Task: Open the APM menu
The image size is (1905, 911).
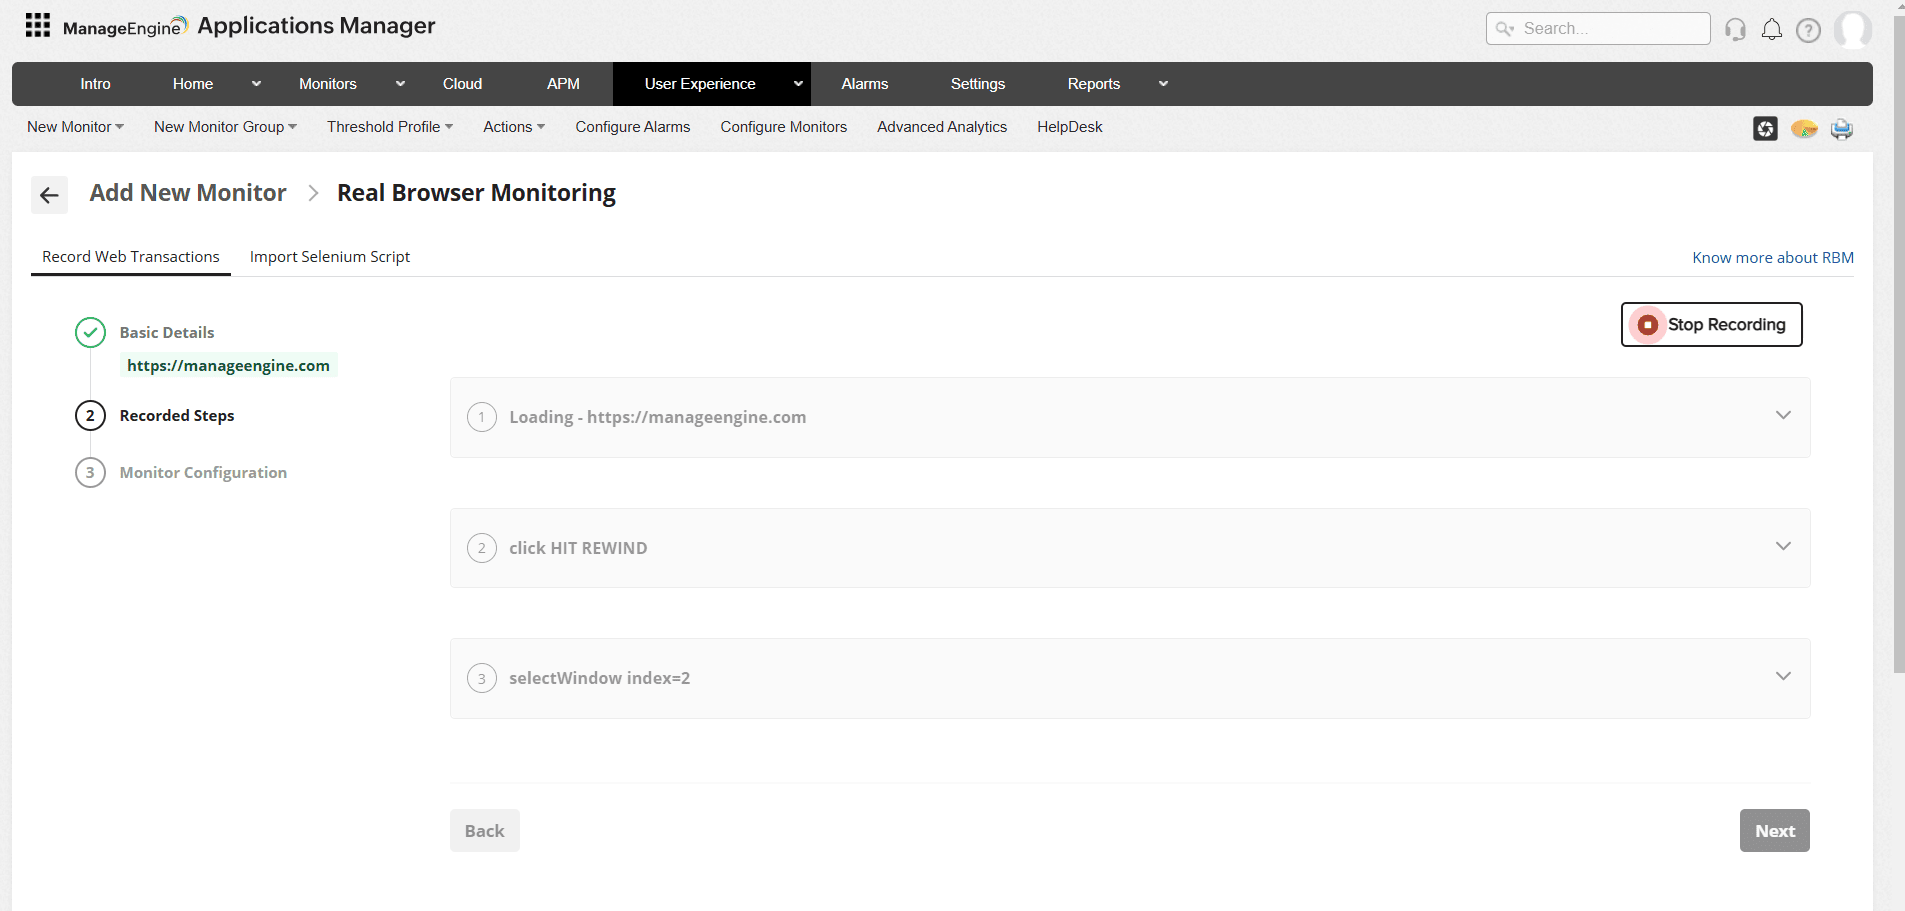Action: (563, 84)
